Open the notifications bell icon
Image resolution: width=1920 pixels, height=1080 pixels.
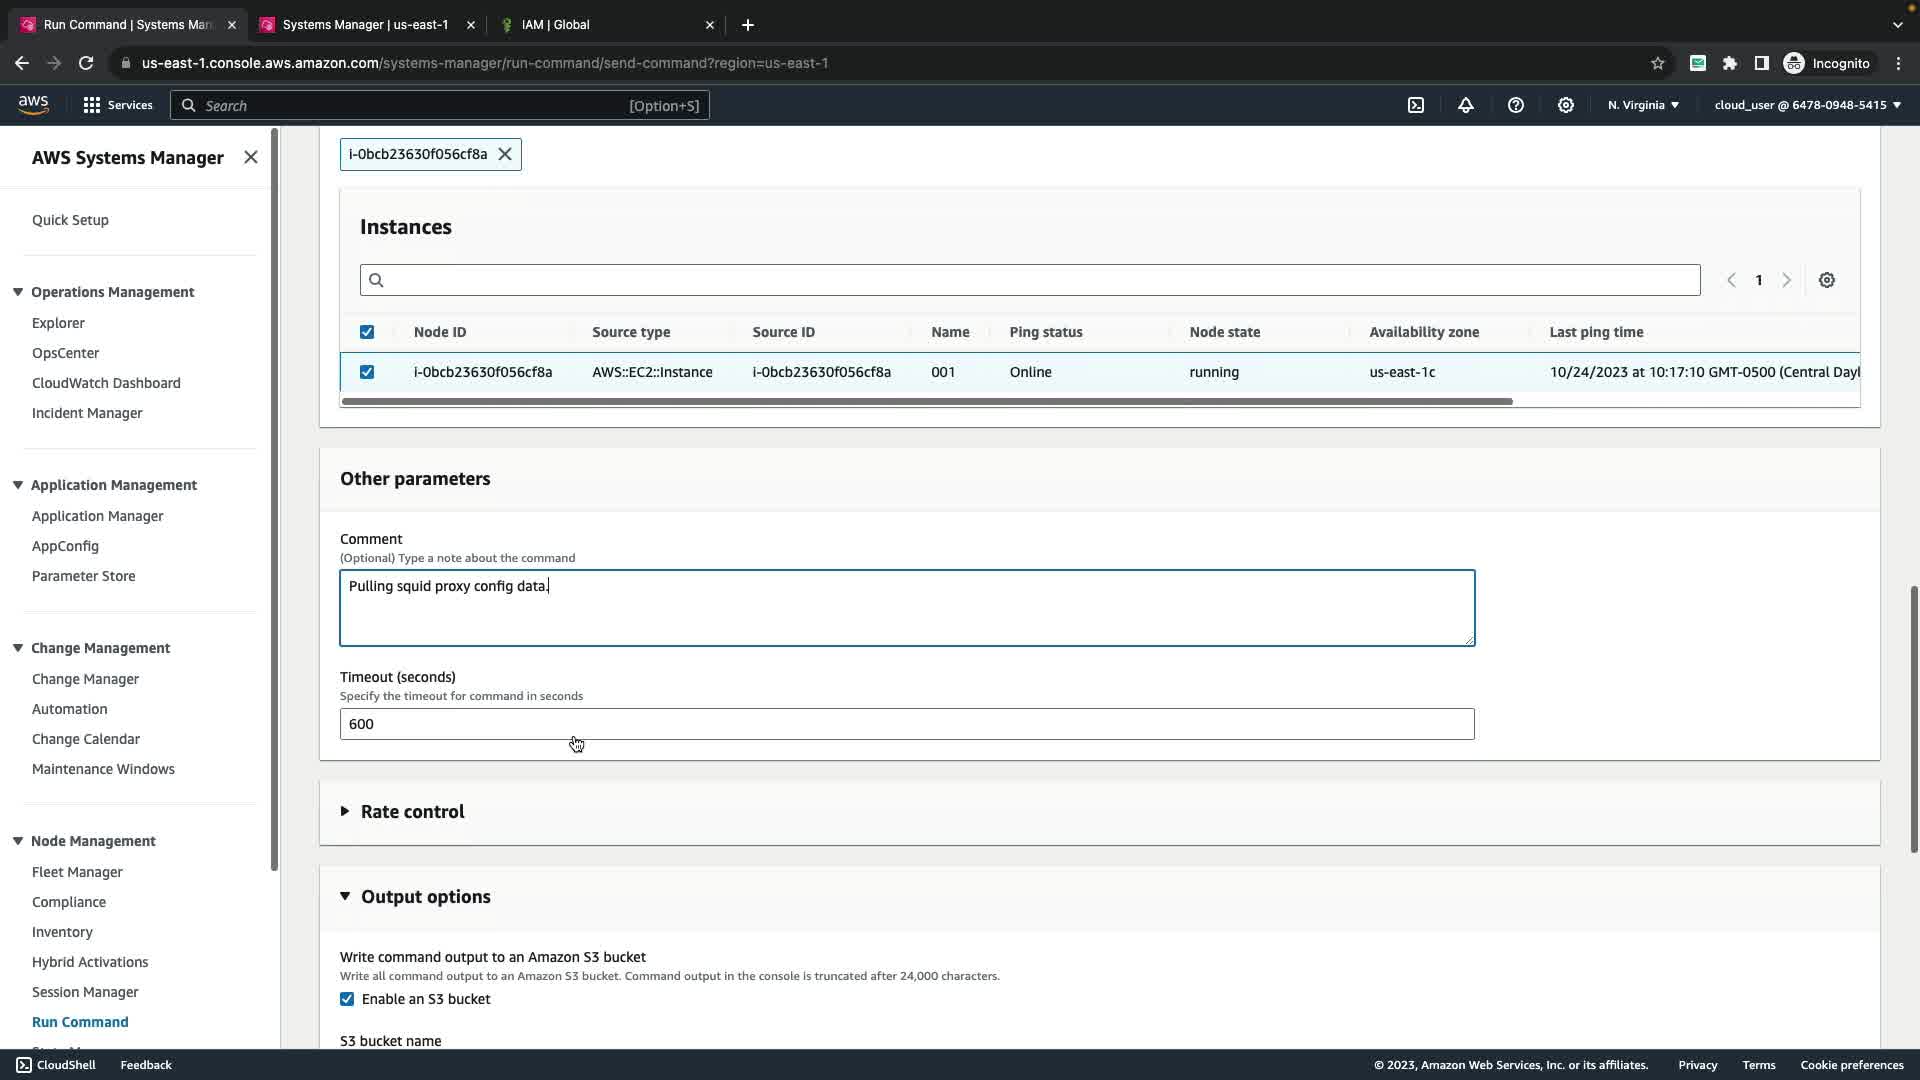tap(1466, 105)
